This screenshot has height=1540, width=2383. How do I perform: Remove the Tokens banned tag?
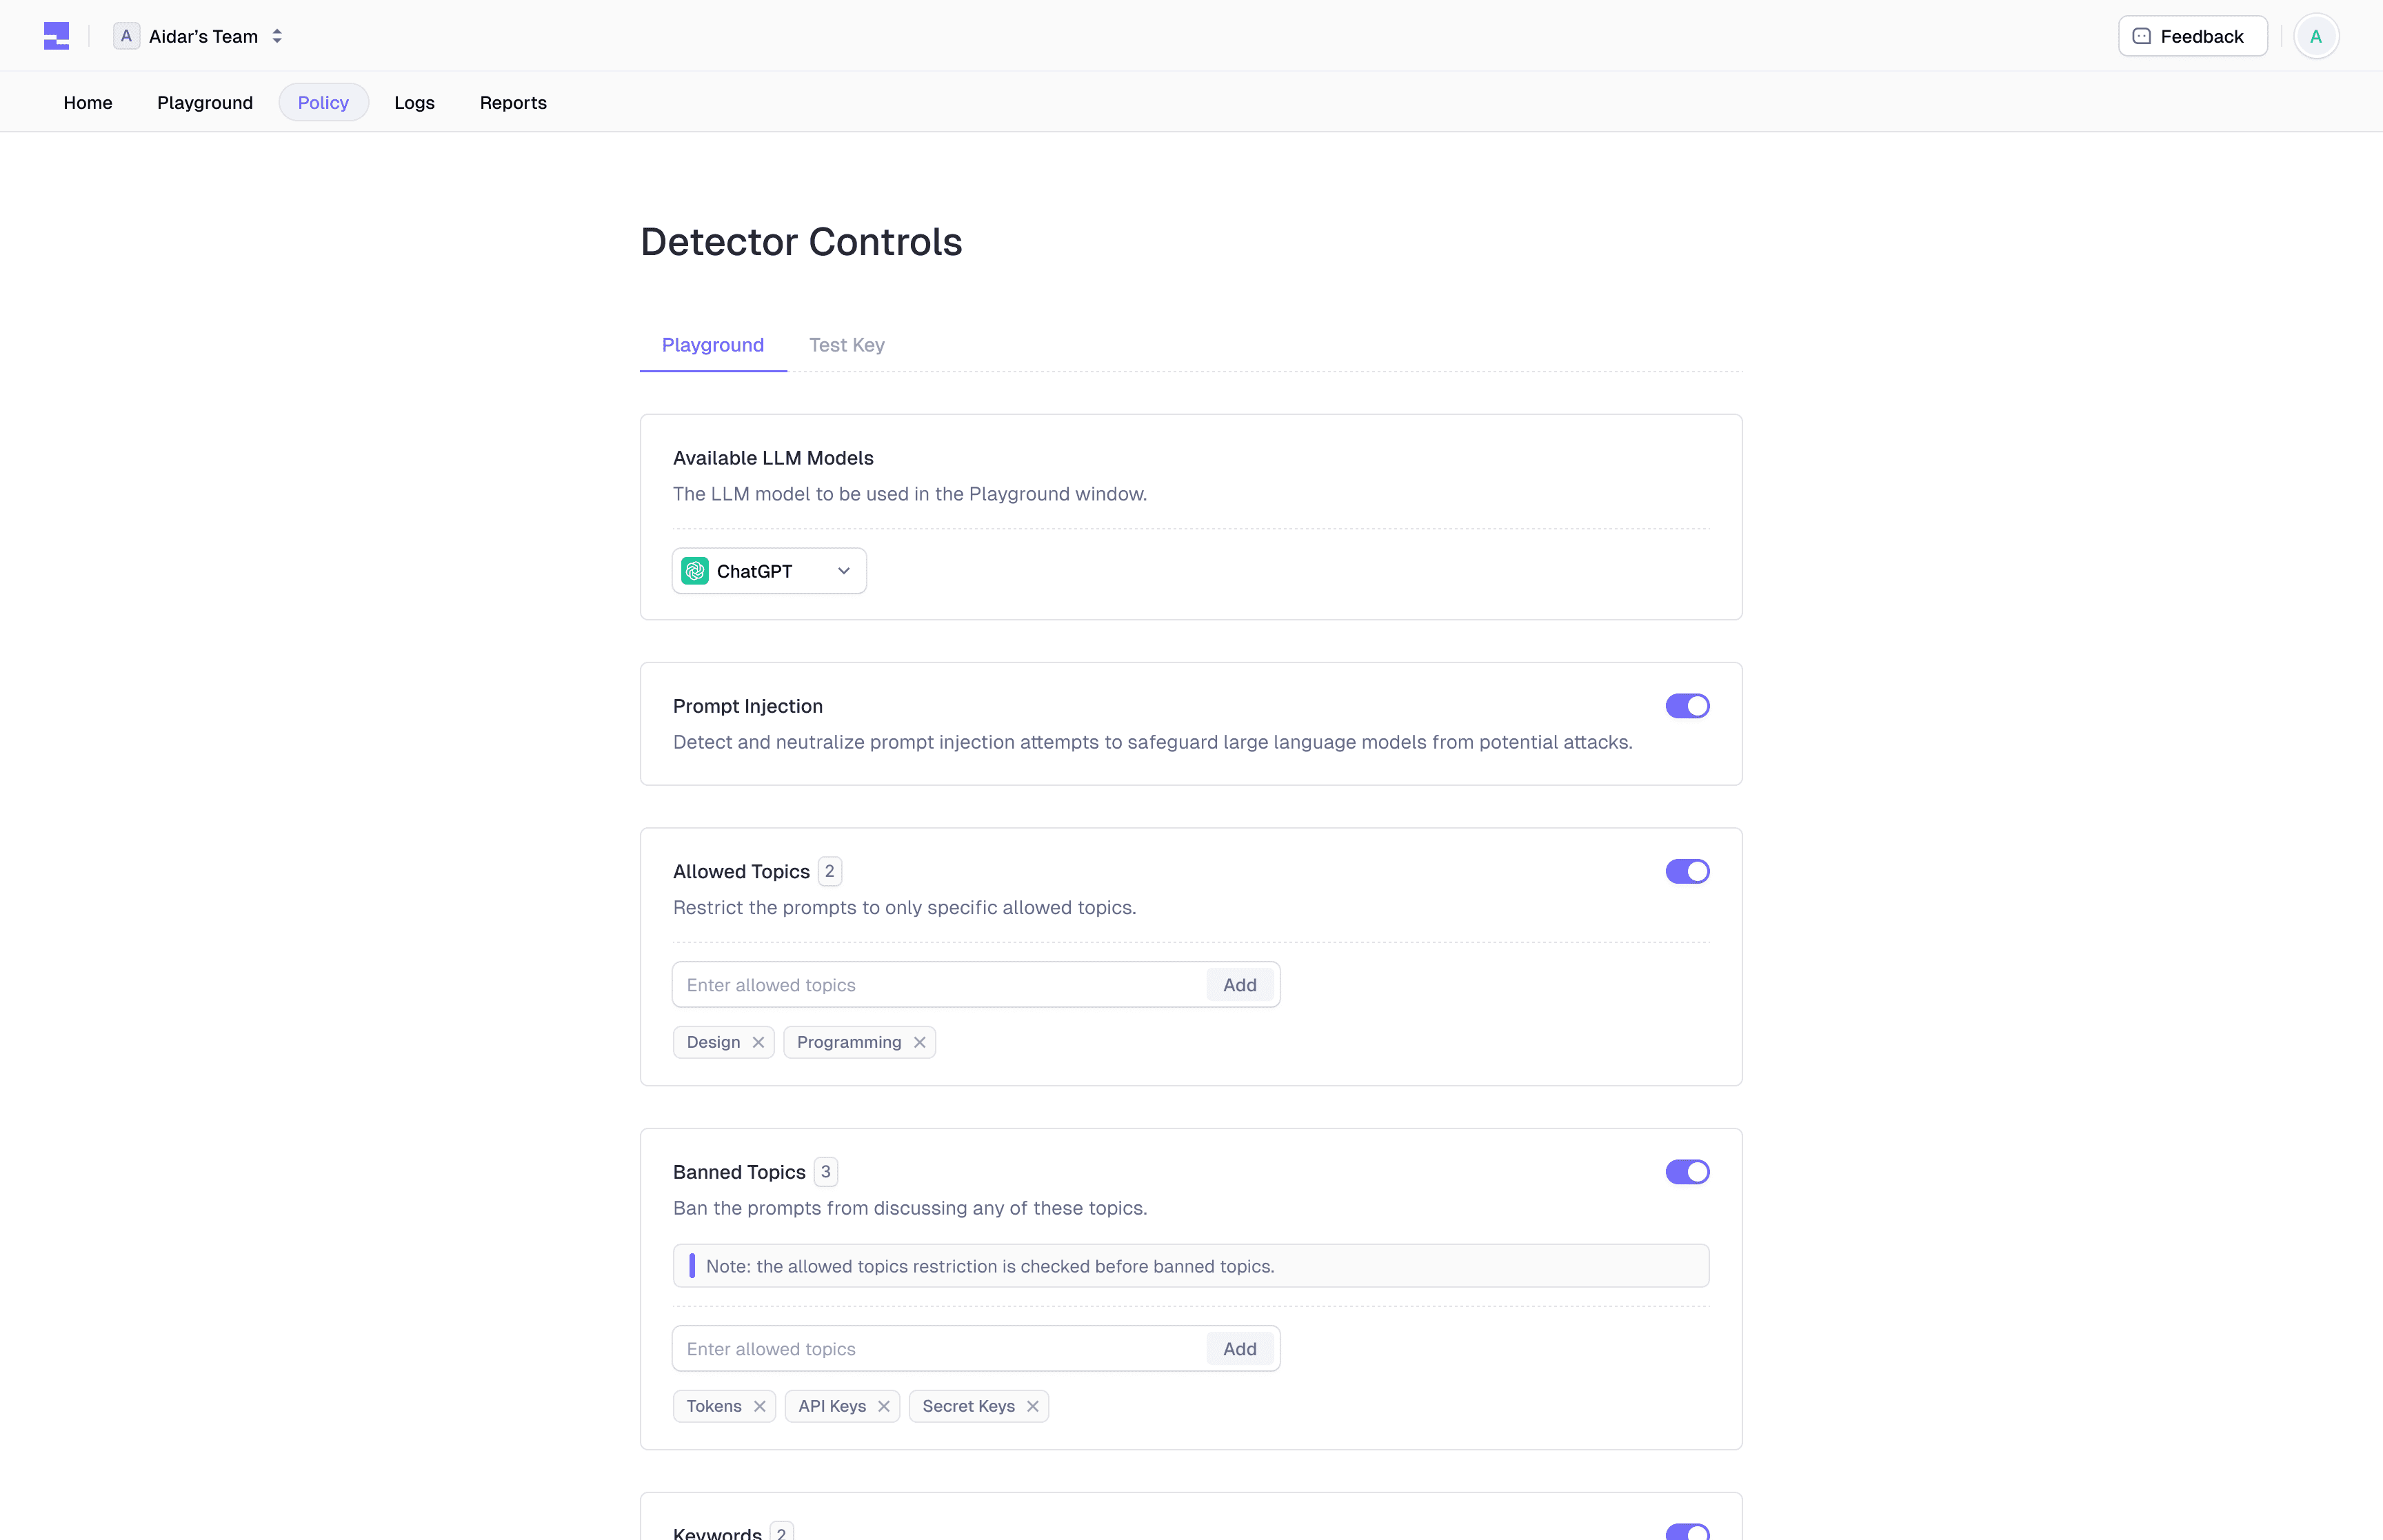[x=759, y=1406]
